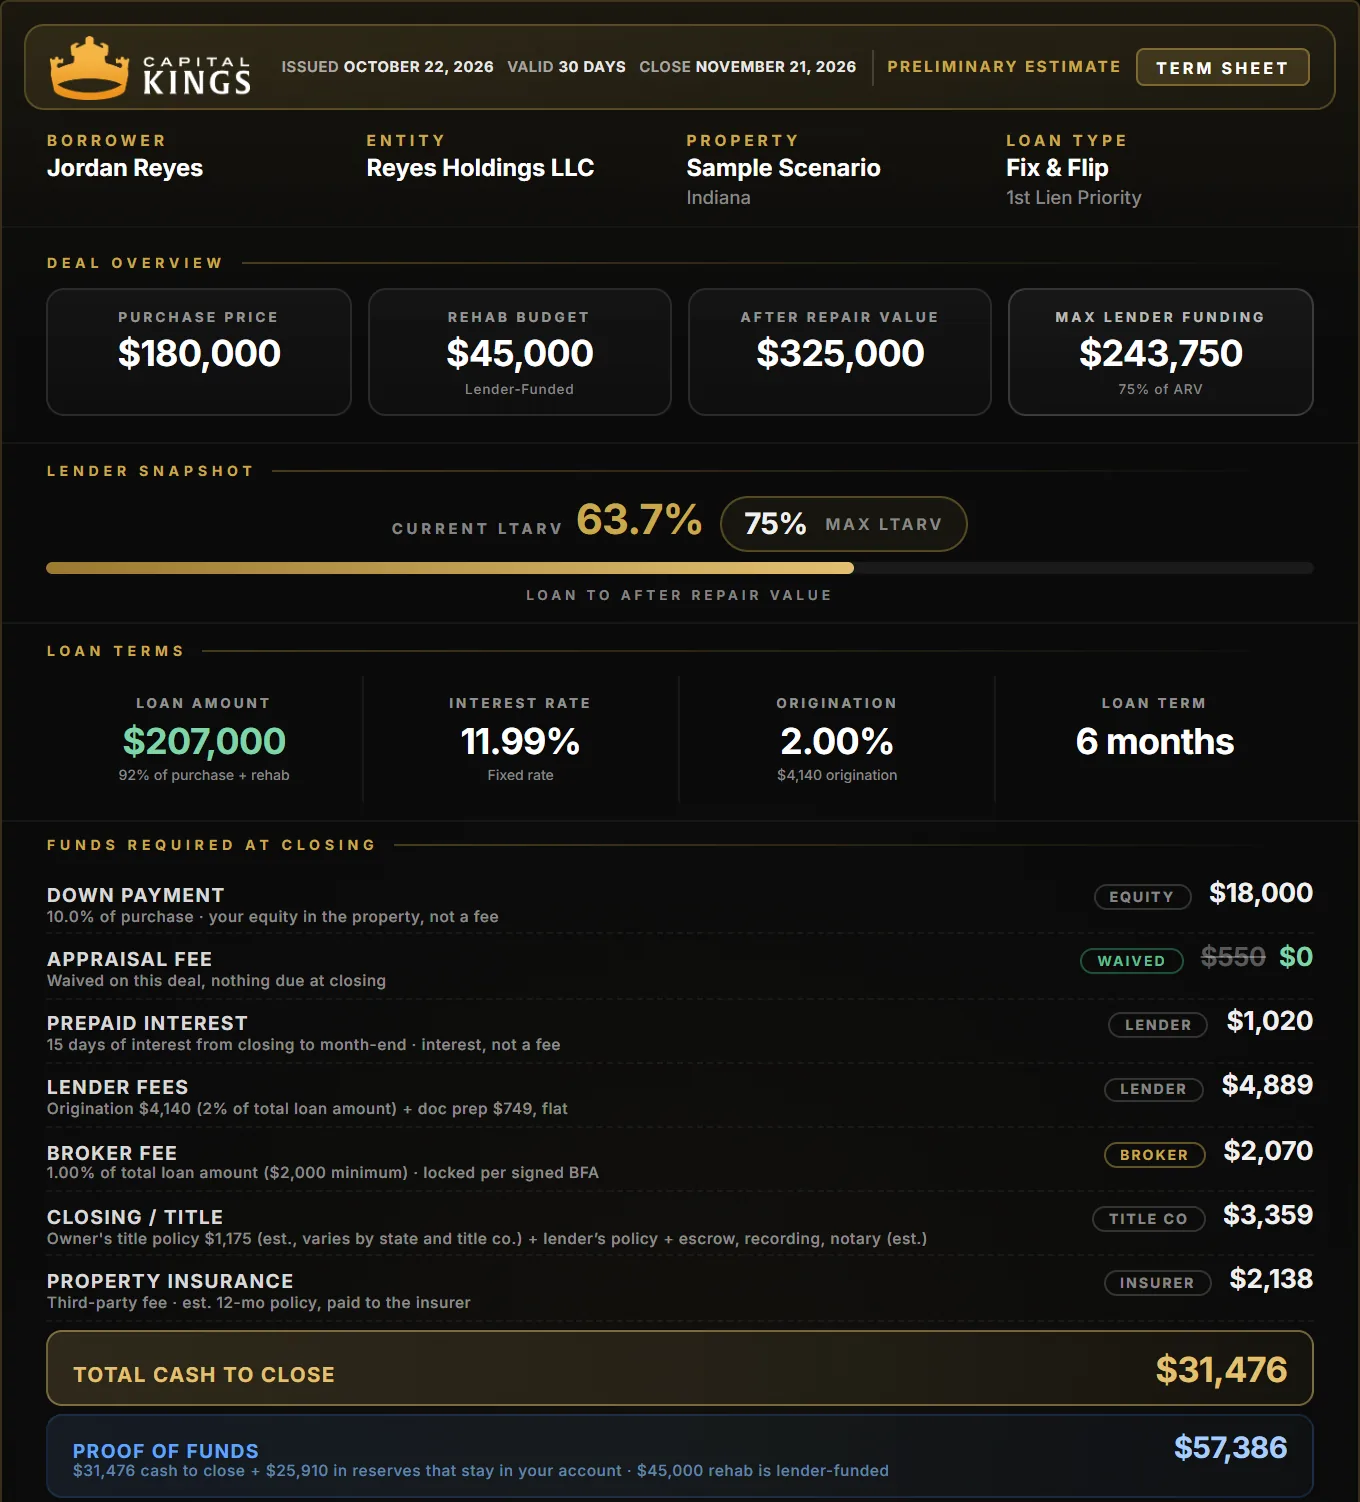Click the loan amount $207,000
The height and width of the screenshot is (1502, 1360).
pyautogui.click(x=204, y=741)
